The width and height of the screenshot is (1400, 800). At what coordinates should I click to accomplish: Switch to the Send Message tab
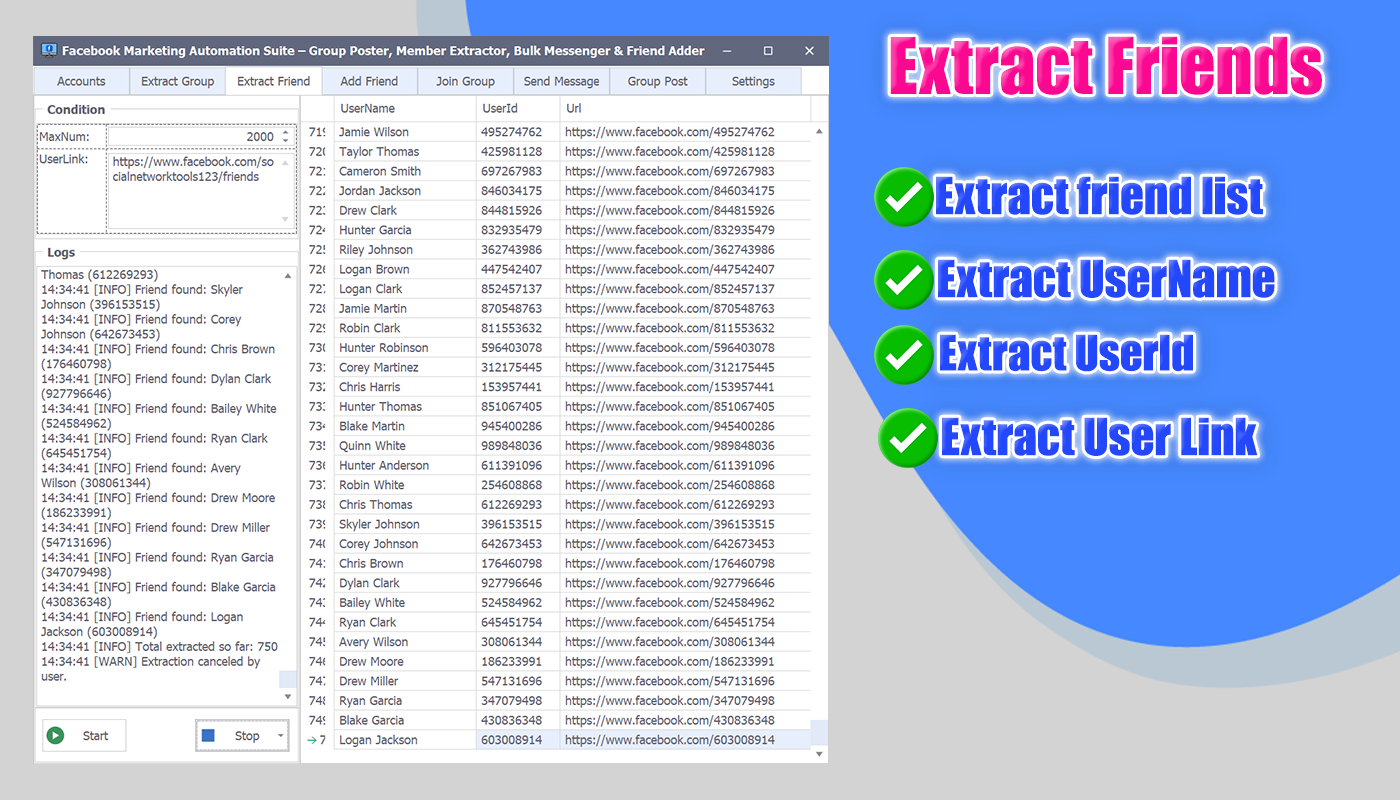pyautogui.click(x=561, y=81)
